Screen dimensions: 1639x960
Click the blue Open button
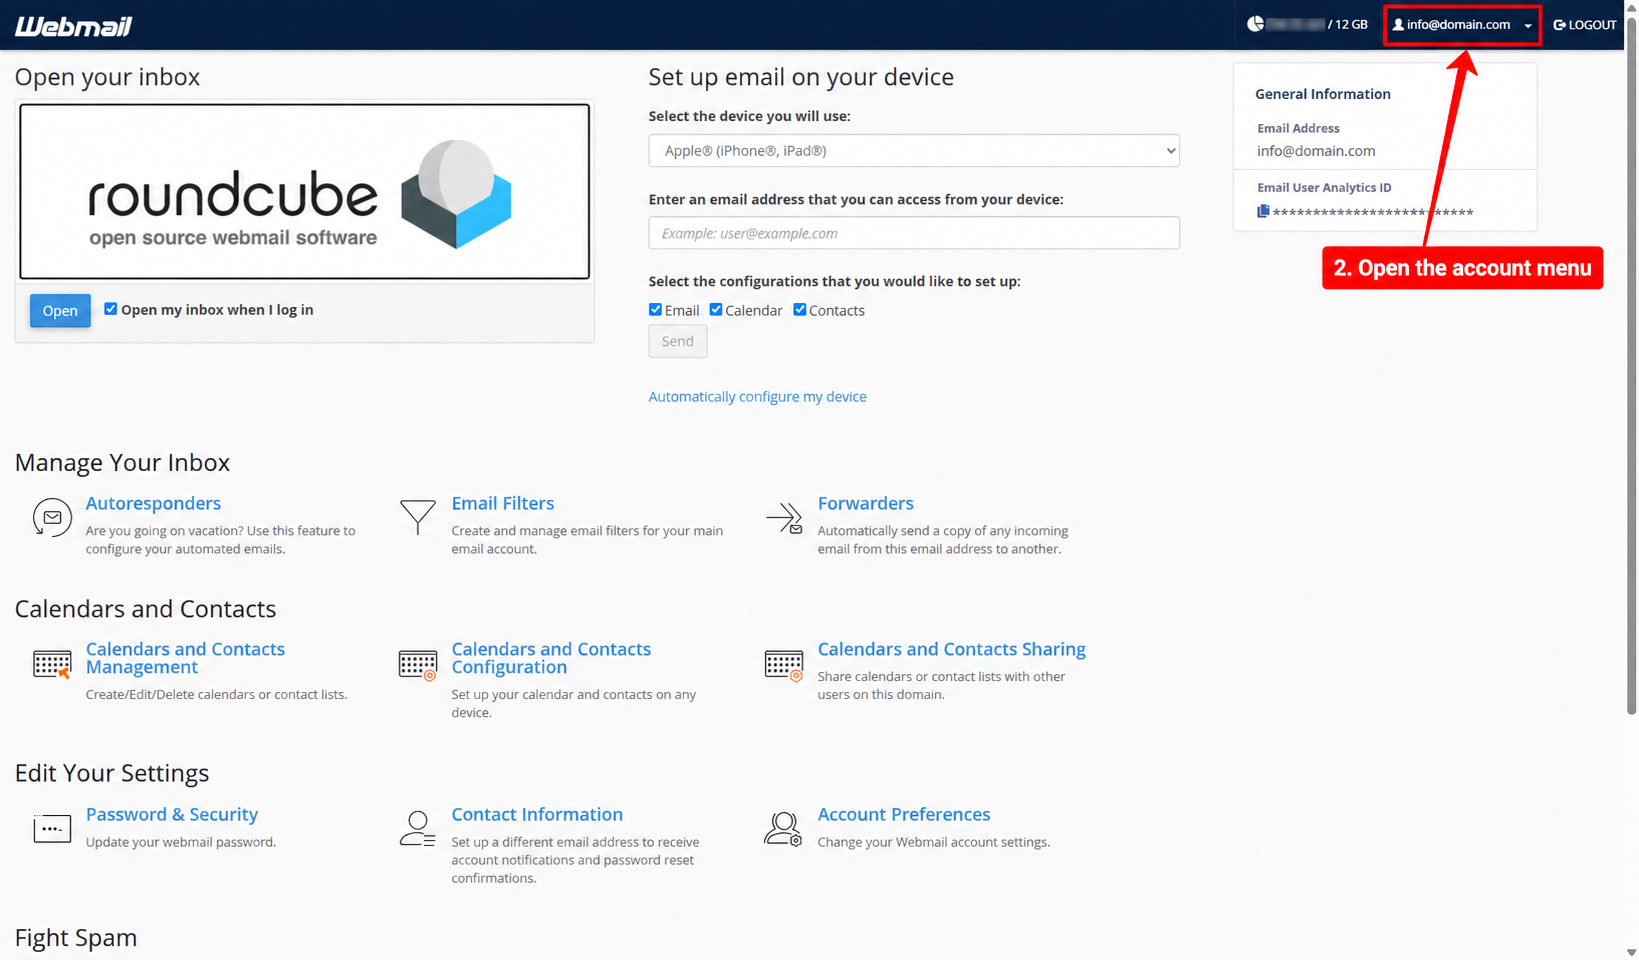coord(60,311)
